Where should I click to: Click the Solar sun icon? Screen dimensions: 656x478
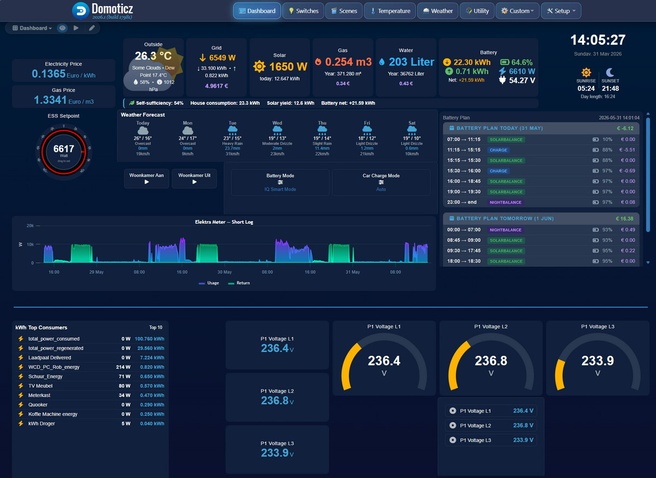tap(259, 66)
